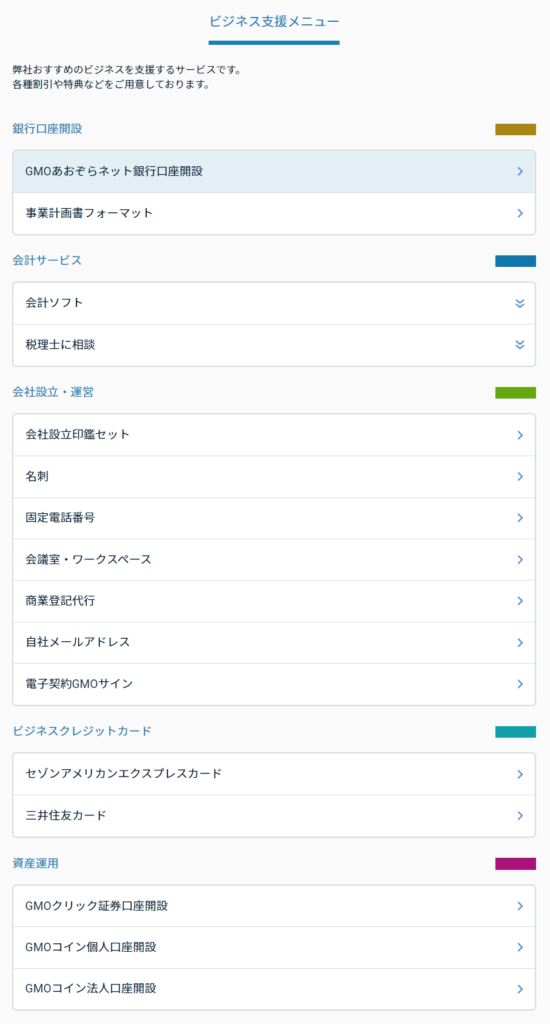Screen dimensions: 550x1024
Task: Click double-chevron expander on 会計ソフト row
Action: tap(520, 303)
